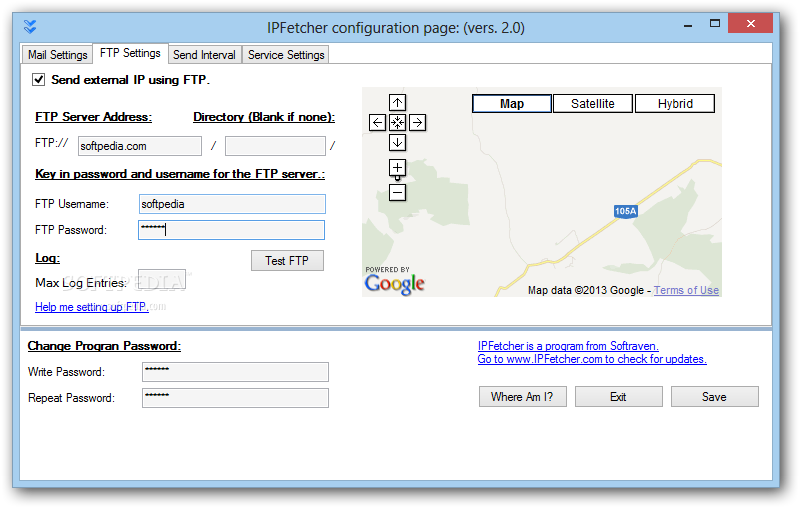Zoom in on the map with plus
Viewport: 800px width, 508px height.
pyautogui.click(x=397, y=167)
